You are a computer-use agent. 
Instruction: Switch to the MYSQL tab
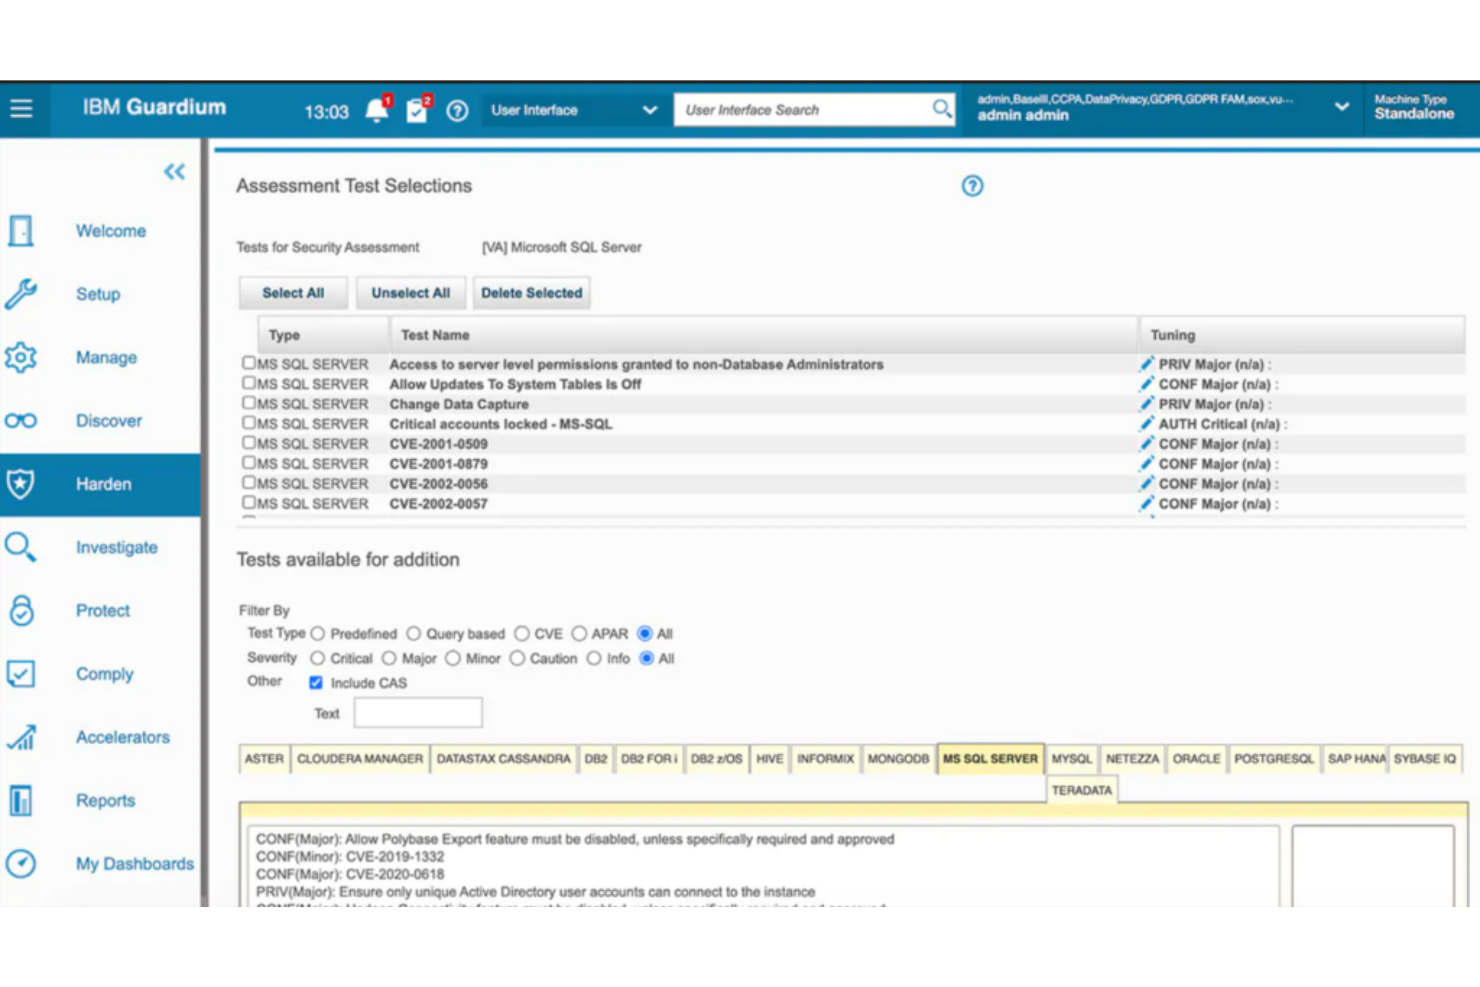click(1072, 759)
